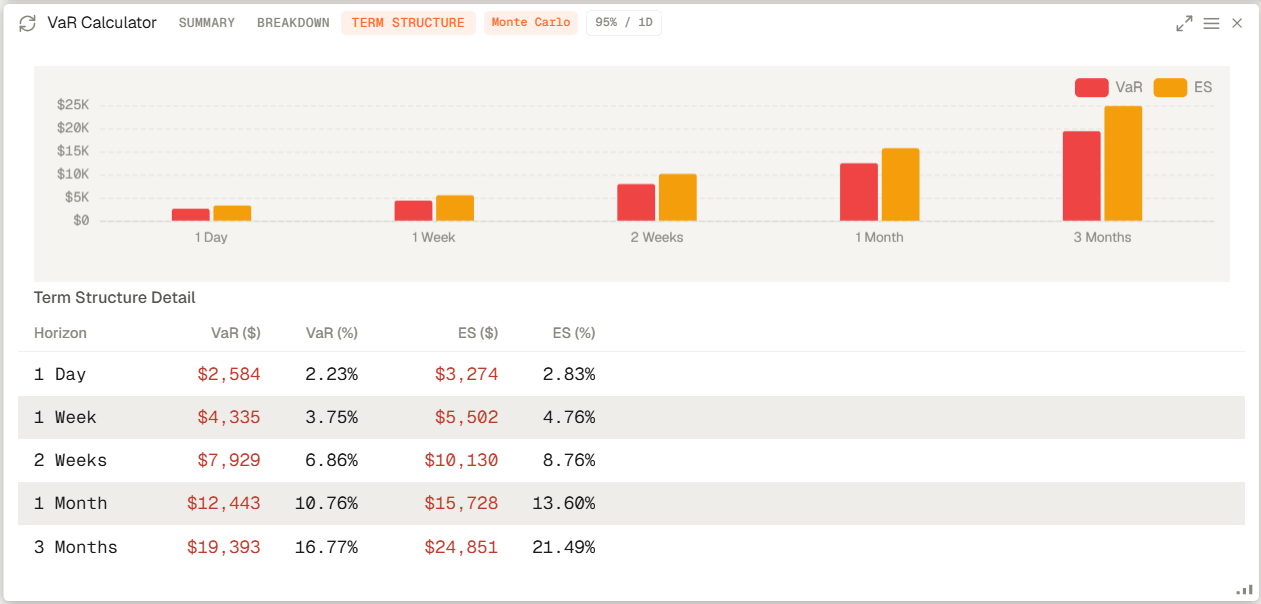Select the 2 Weeks row label
The image size is (1261, 604).
pyautogui.click(x=70, y=460)
